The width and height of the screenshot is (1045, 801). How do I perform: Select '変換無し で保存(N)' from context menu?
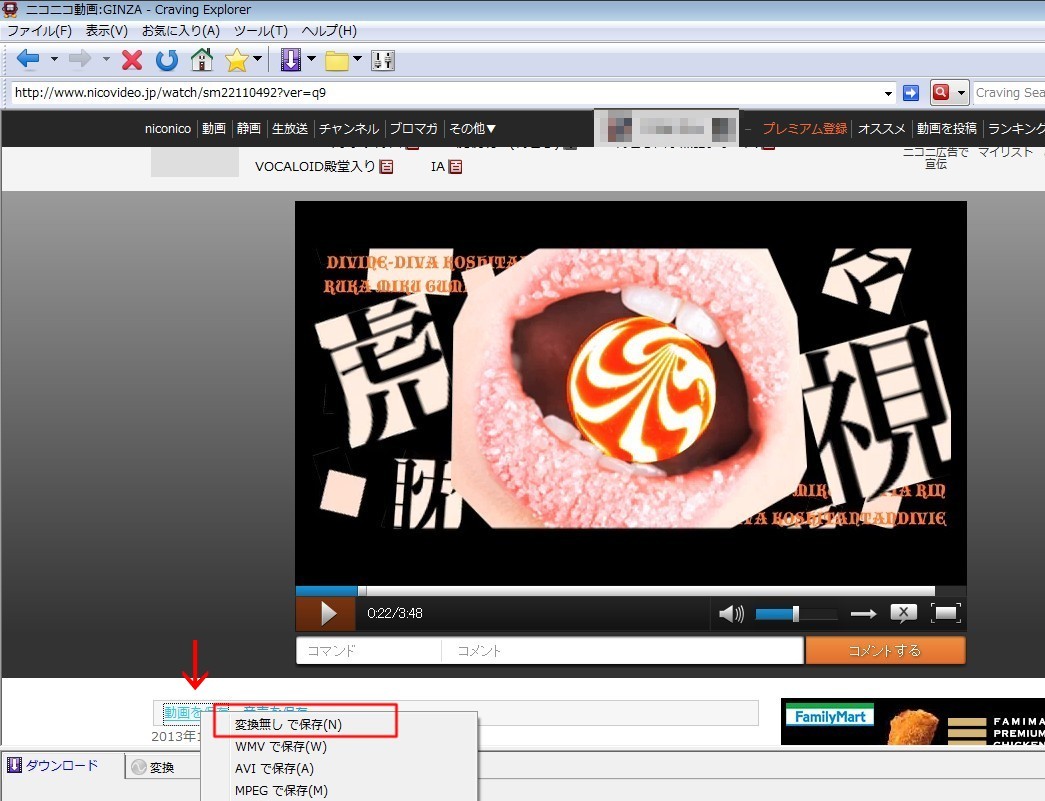pyautogui.click(x=288, y=724)
